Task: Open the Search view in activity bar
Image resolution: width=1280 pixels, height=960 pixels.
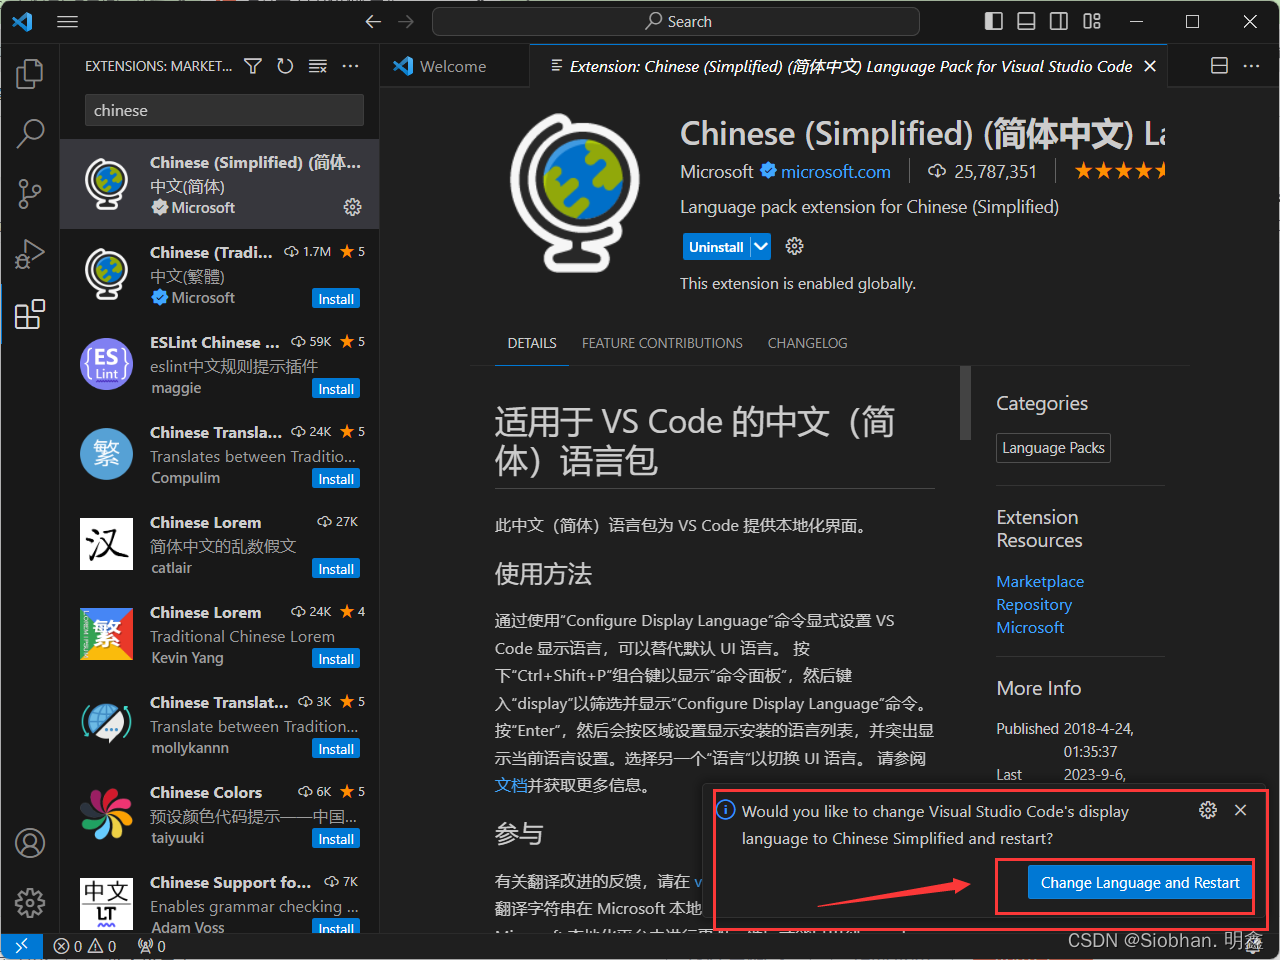Action: 30,133
